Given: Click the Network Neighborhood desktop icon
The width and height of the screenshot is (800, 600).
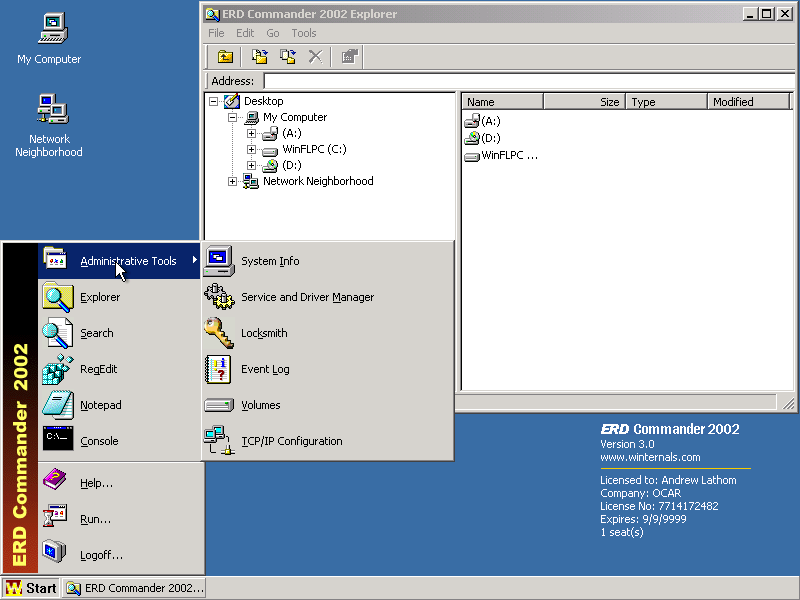Looking at the screenshot, I should [x=49, y=125].
